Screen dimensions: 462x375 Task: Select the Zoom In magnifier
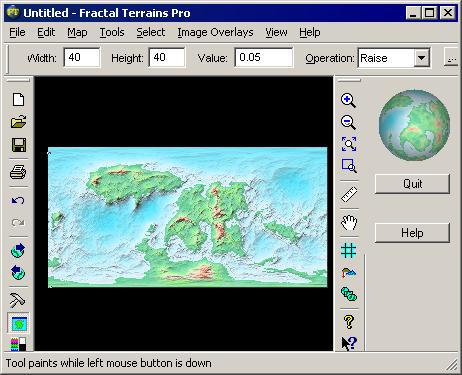[349, 100]
